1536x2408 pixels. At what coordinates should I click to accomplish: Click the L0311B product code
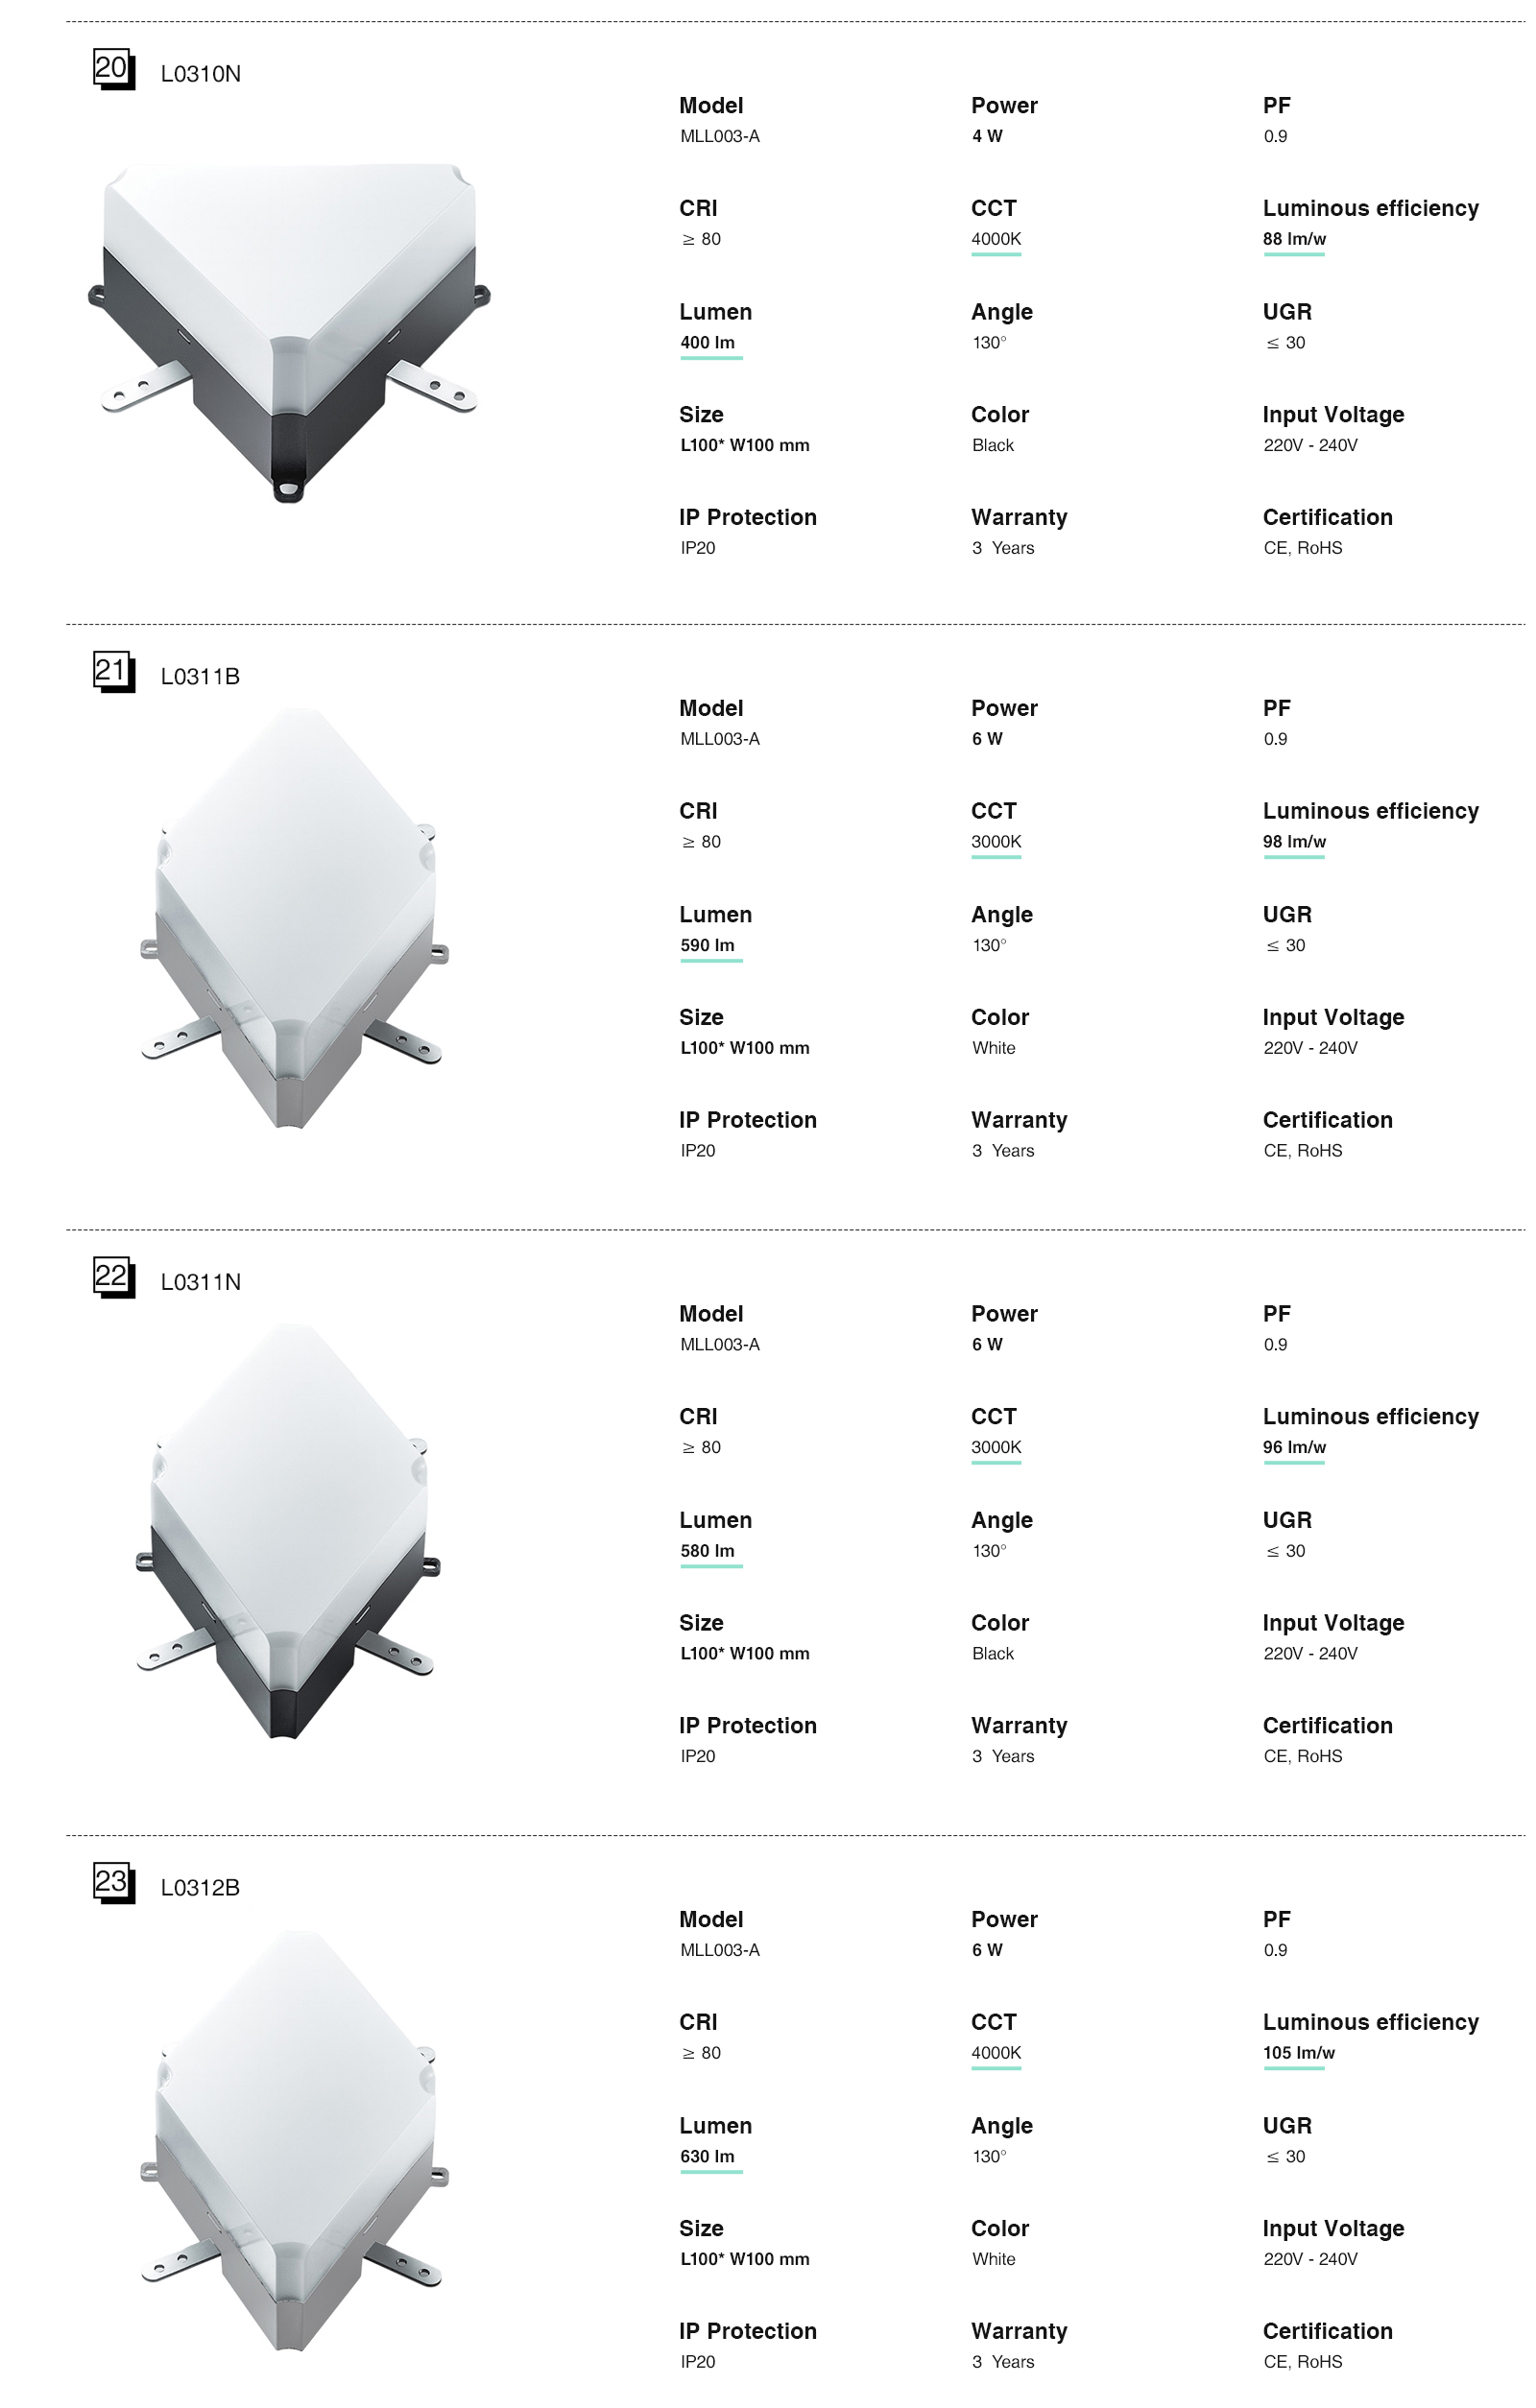pyautogui.click(x=200, y=677)
